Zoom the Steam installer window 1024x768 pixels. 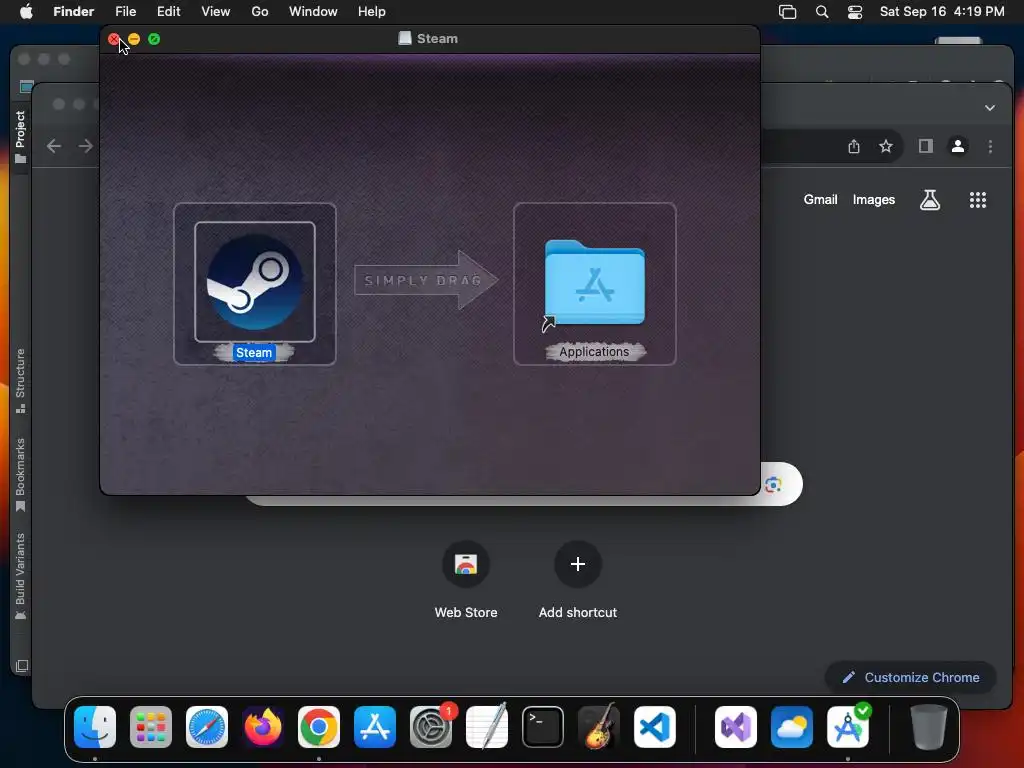point(154,39)
